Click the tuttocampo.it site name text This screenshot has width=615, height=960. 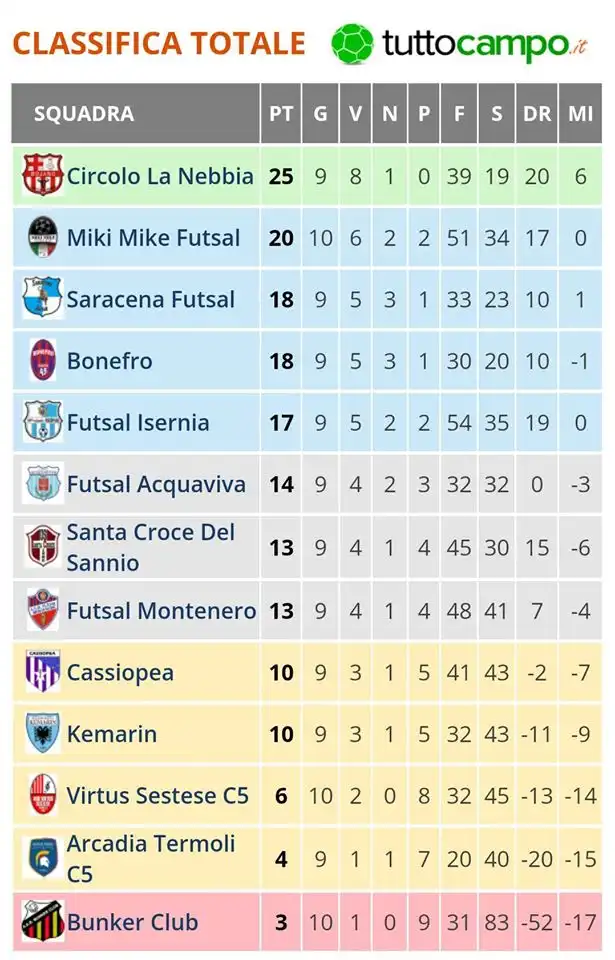tap(485, 44)
